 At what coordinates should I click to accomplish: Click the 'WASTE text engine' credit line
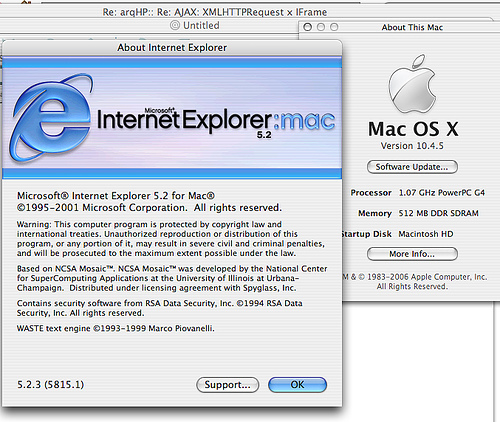116,329
